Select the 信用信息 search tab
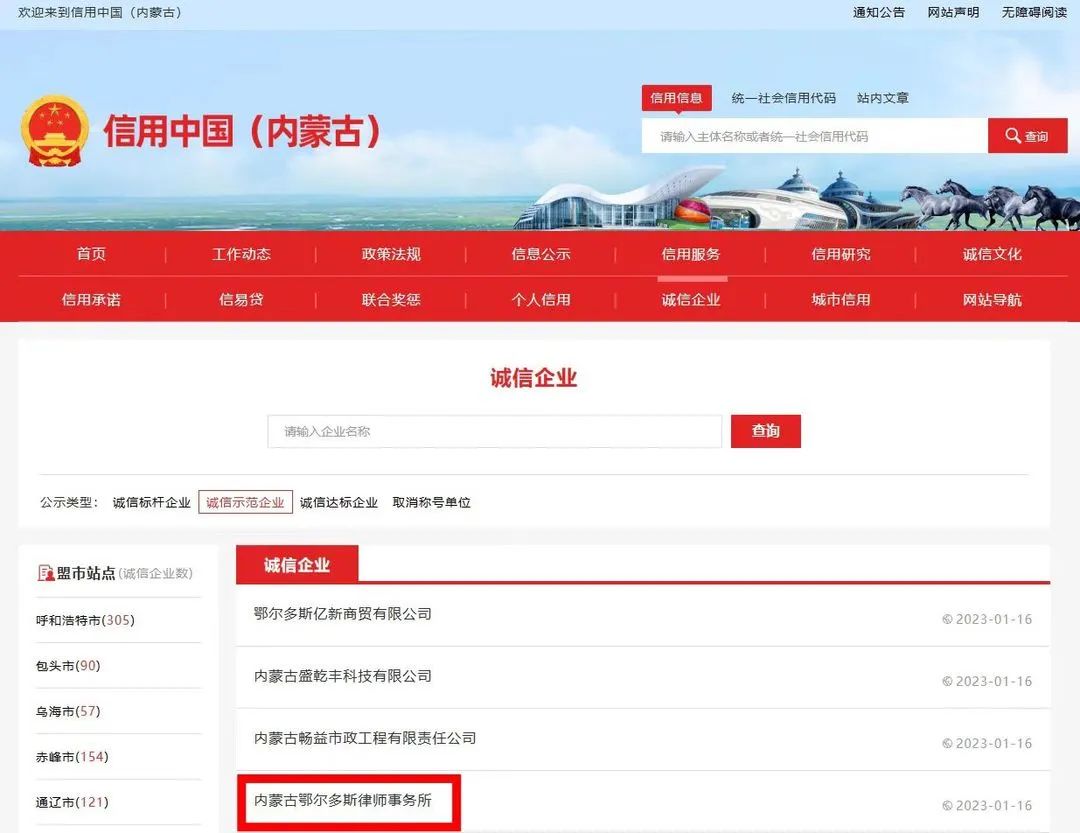Image resolution: width=1080 pixels, height=833 pixels. point(676,98)
